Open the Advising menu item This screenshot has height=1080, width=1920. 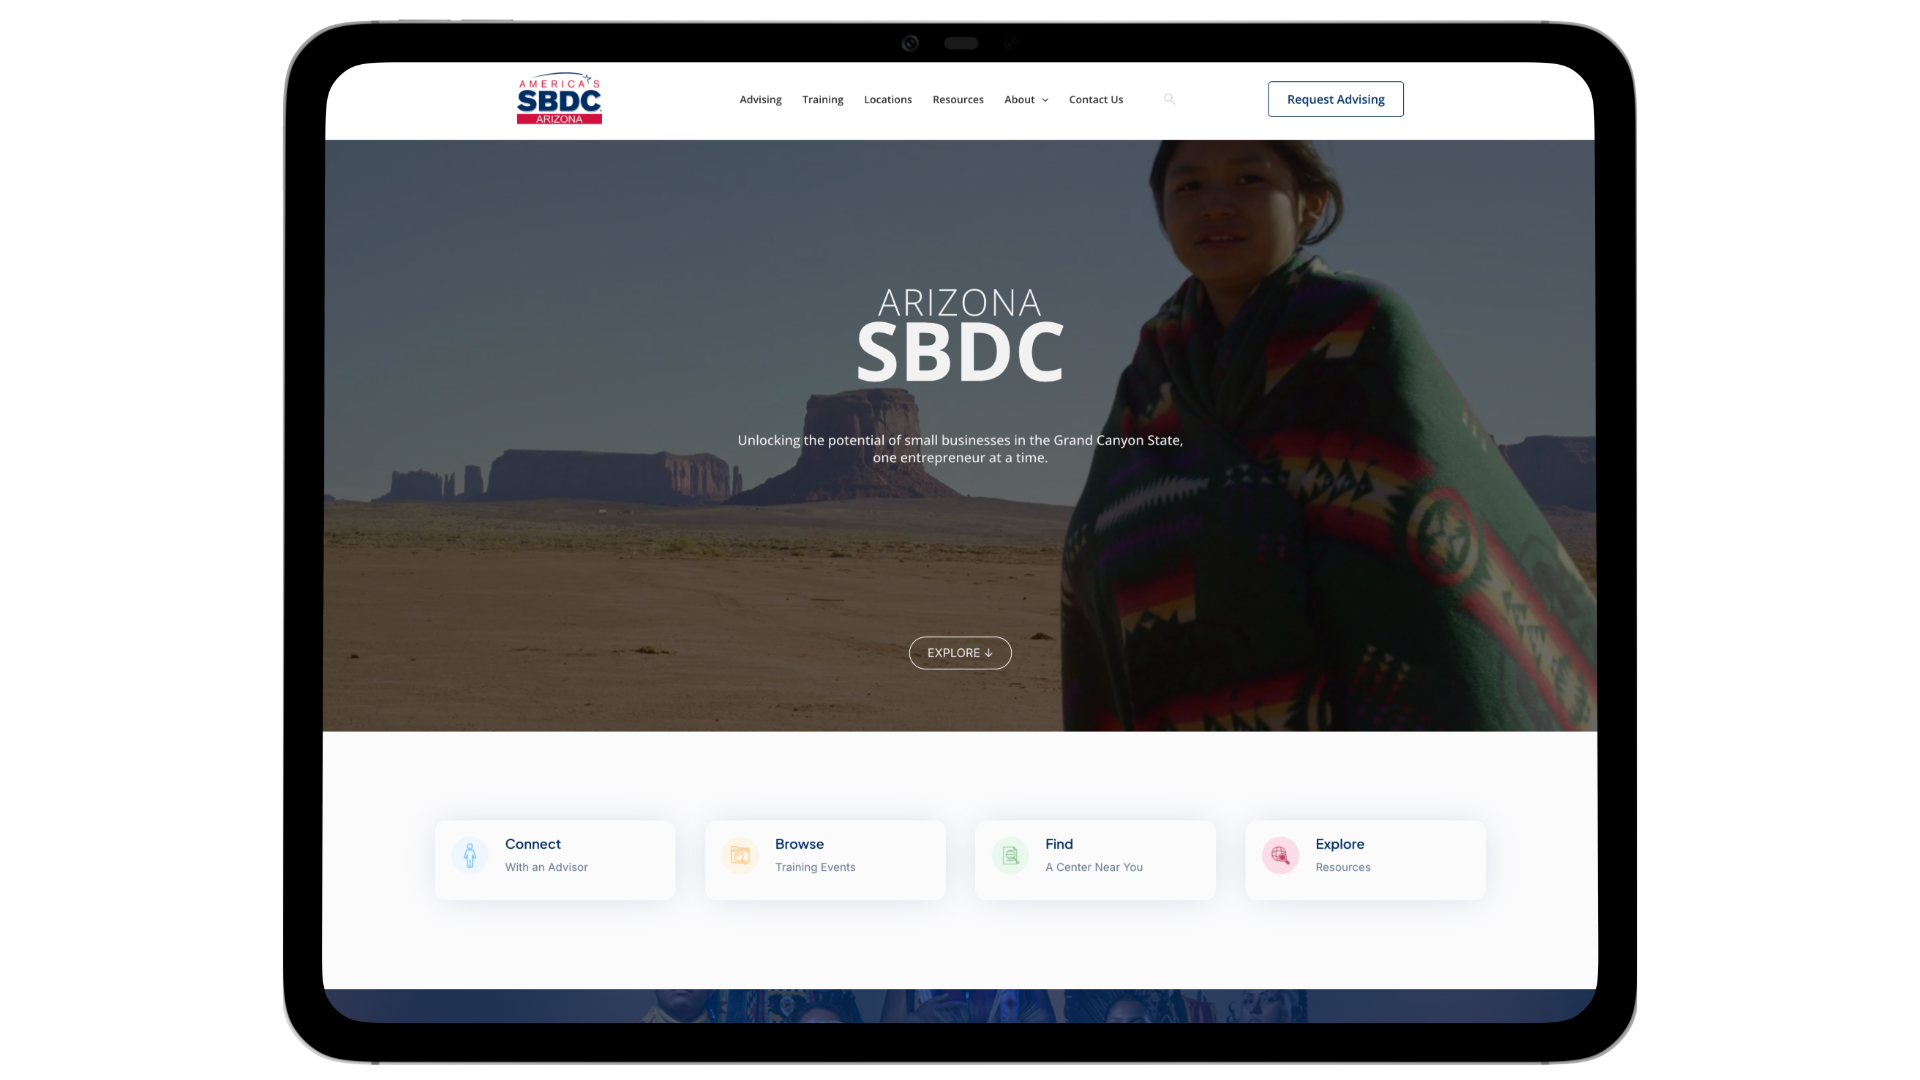tap(761, 100)
